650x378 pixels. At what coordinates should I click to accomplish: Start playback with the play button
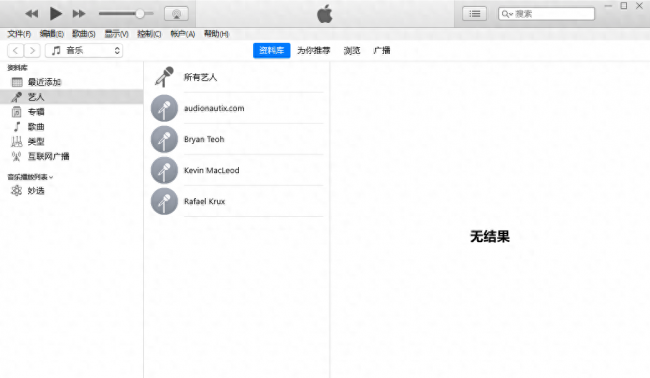coord(56,14)
